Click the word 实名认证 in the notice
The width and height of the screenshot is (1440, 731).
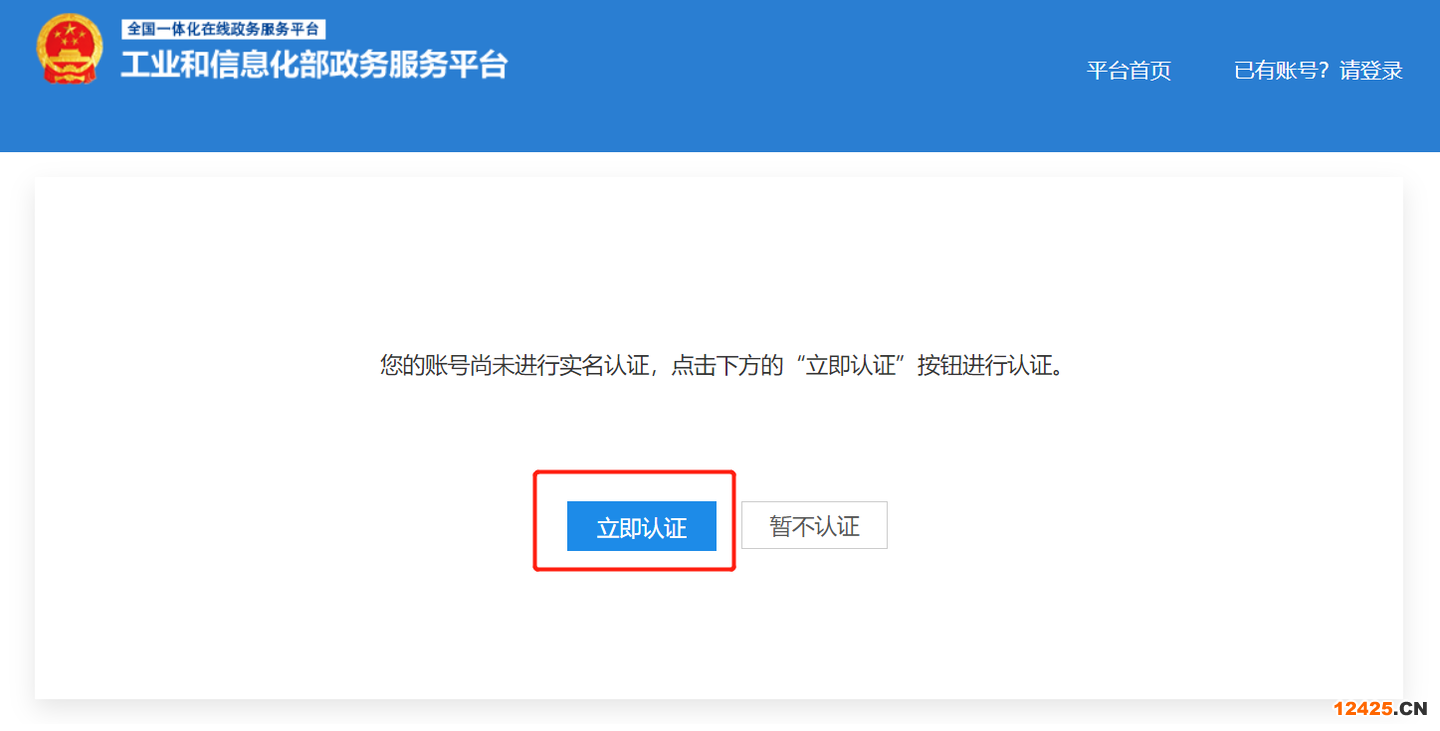(604, 365)
